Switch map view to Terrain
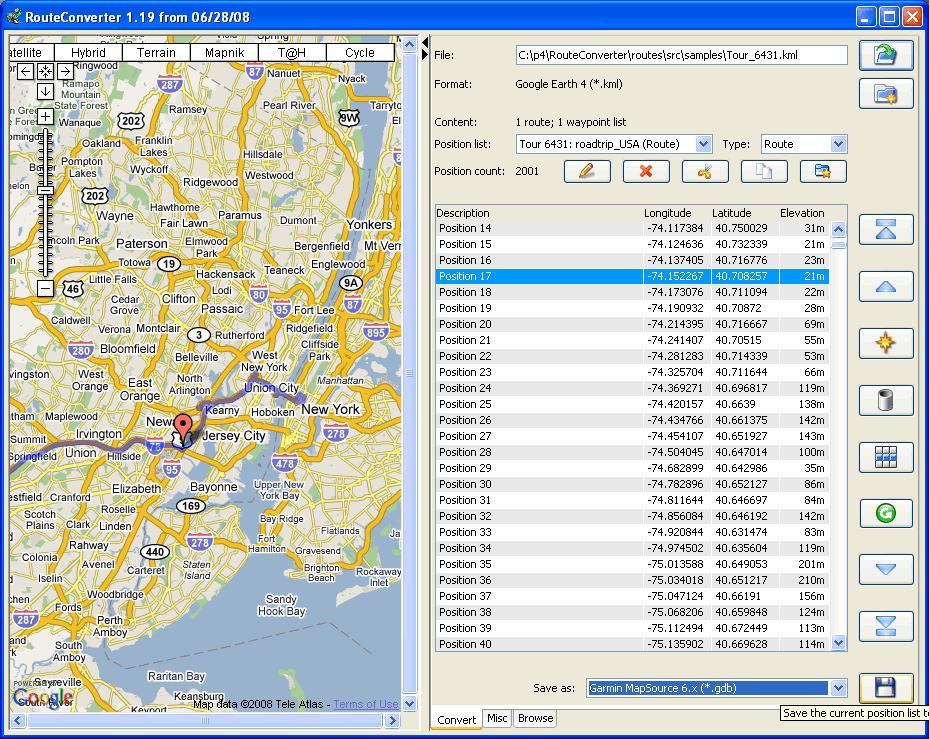The width and height of the screenshot is (929, 739). (156, 53)
